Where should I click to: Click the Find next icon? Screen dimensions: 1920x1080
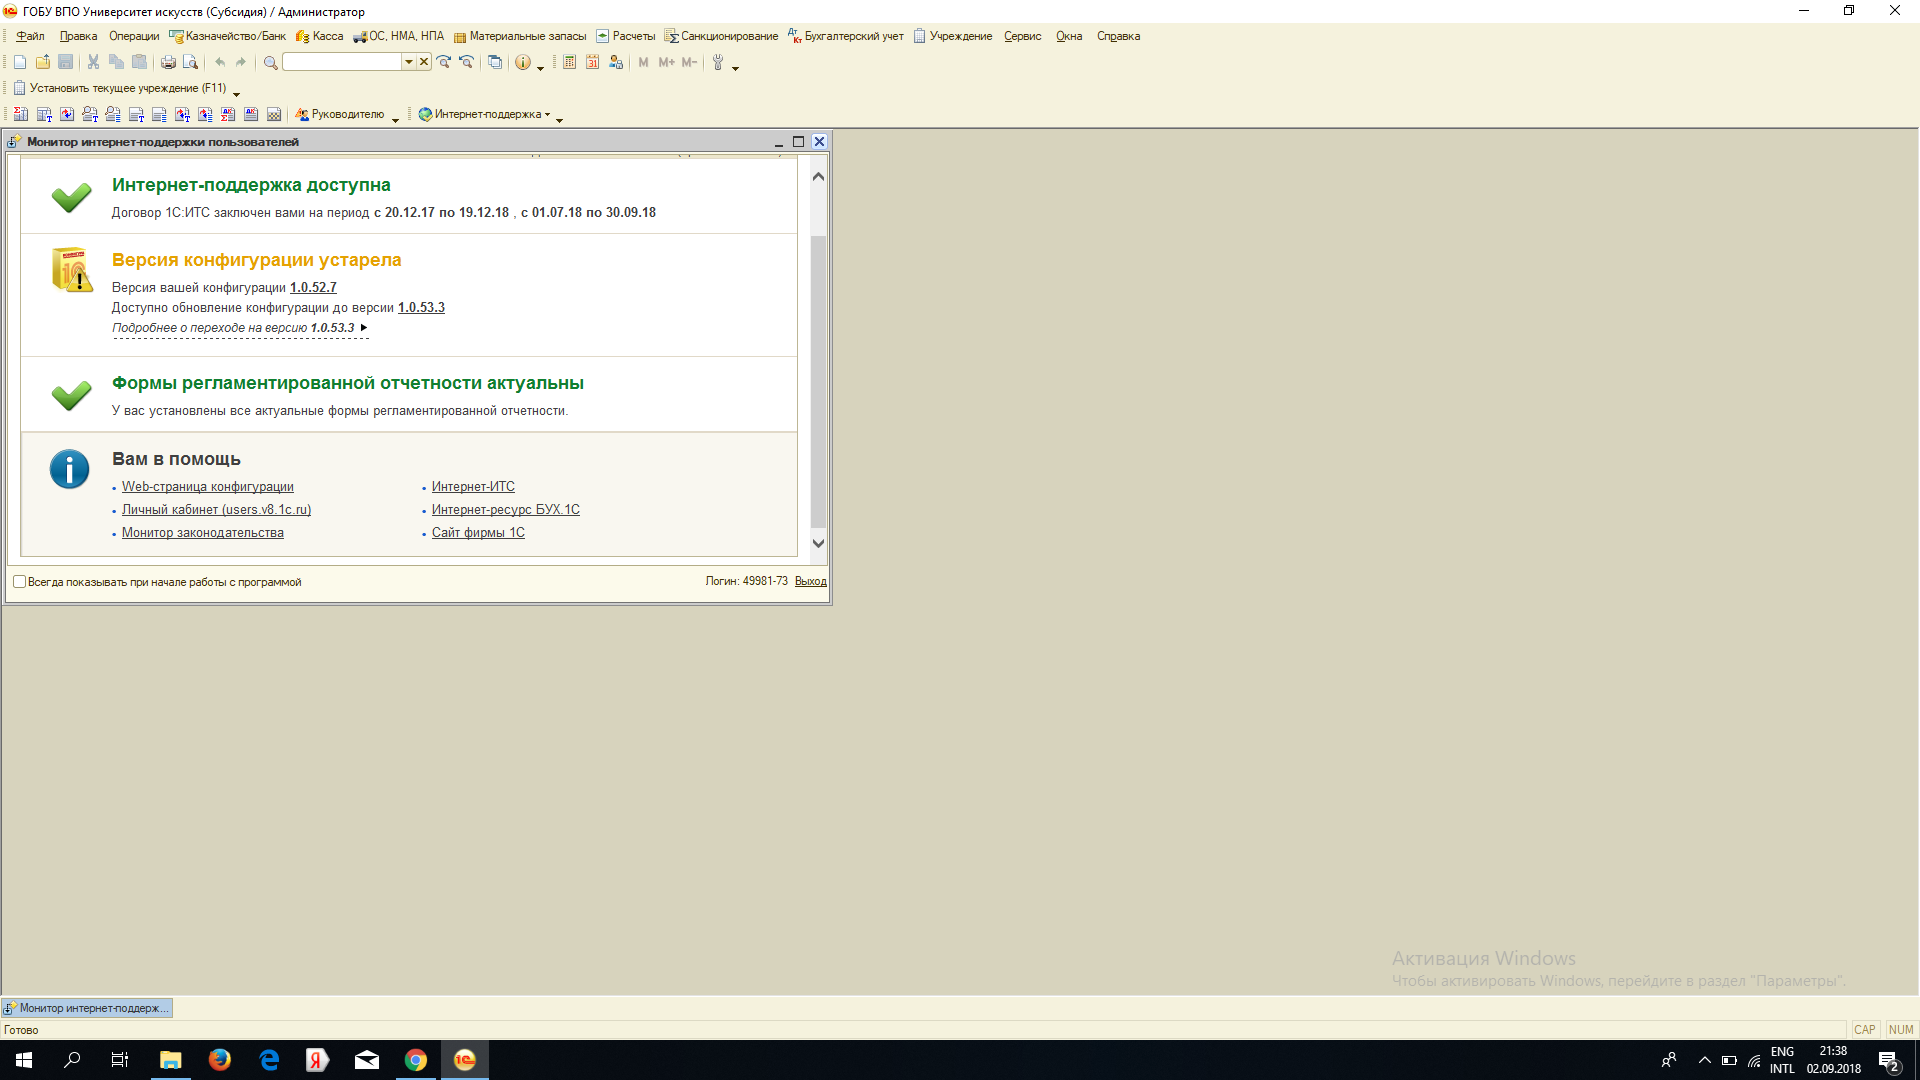tap(444, 62)
